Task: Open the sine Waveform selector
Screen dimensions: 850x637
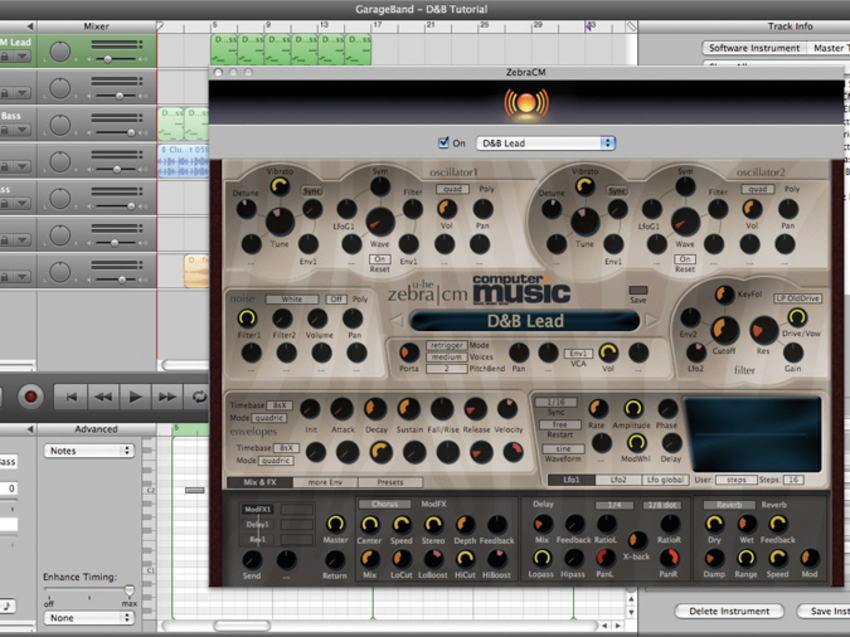Action: tap(563, 449)
